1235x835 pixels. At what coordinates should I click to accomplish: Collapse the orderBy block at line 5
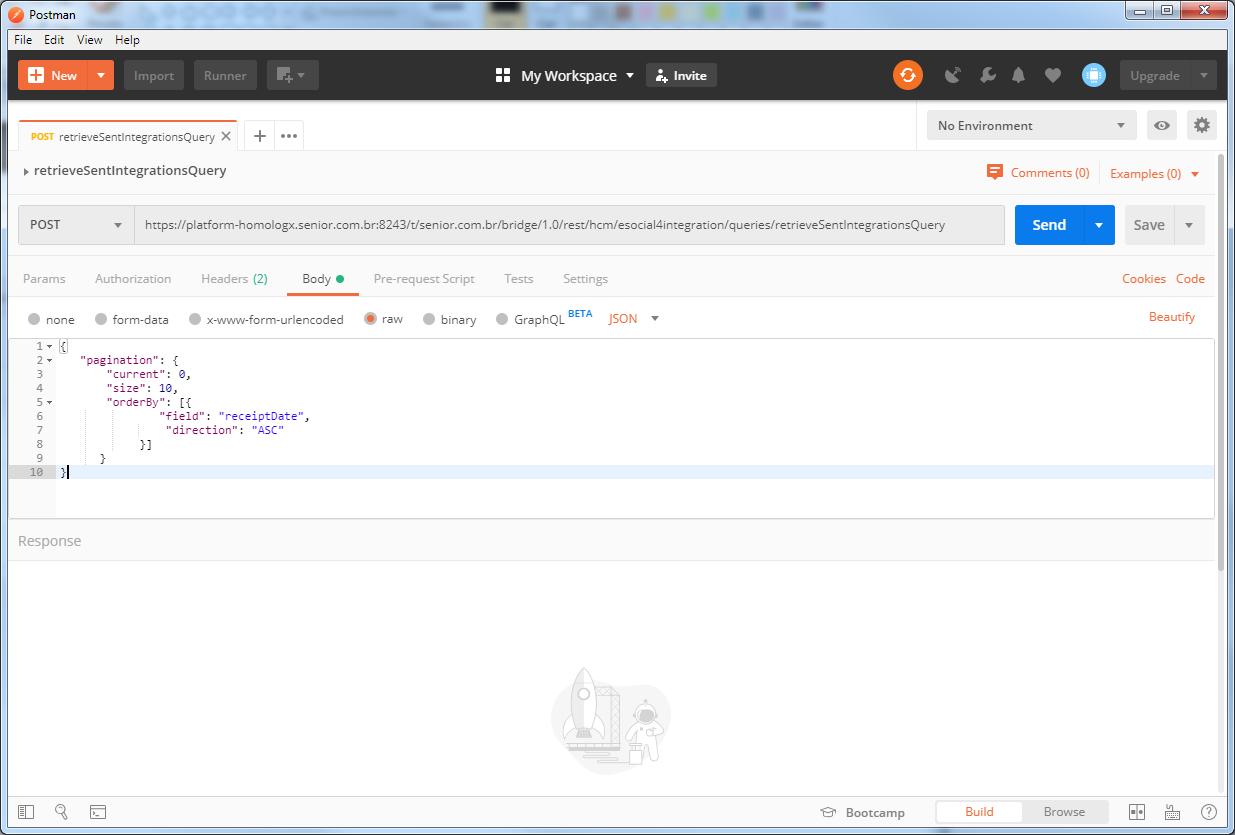point(49,401)
